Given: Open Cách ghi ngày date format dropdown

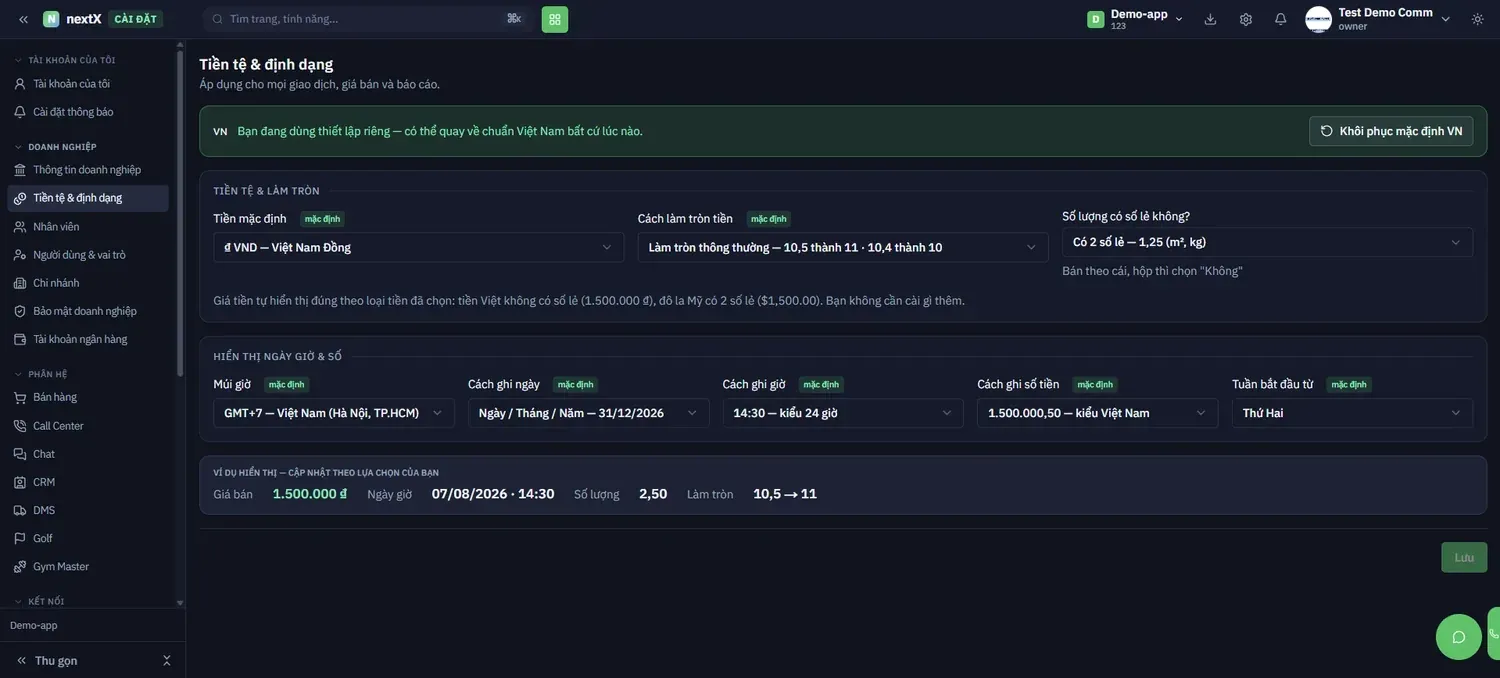Looking at the screenshot, I should click(x=589, y=413).
